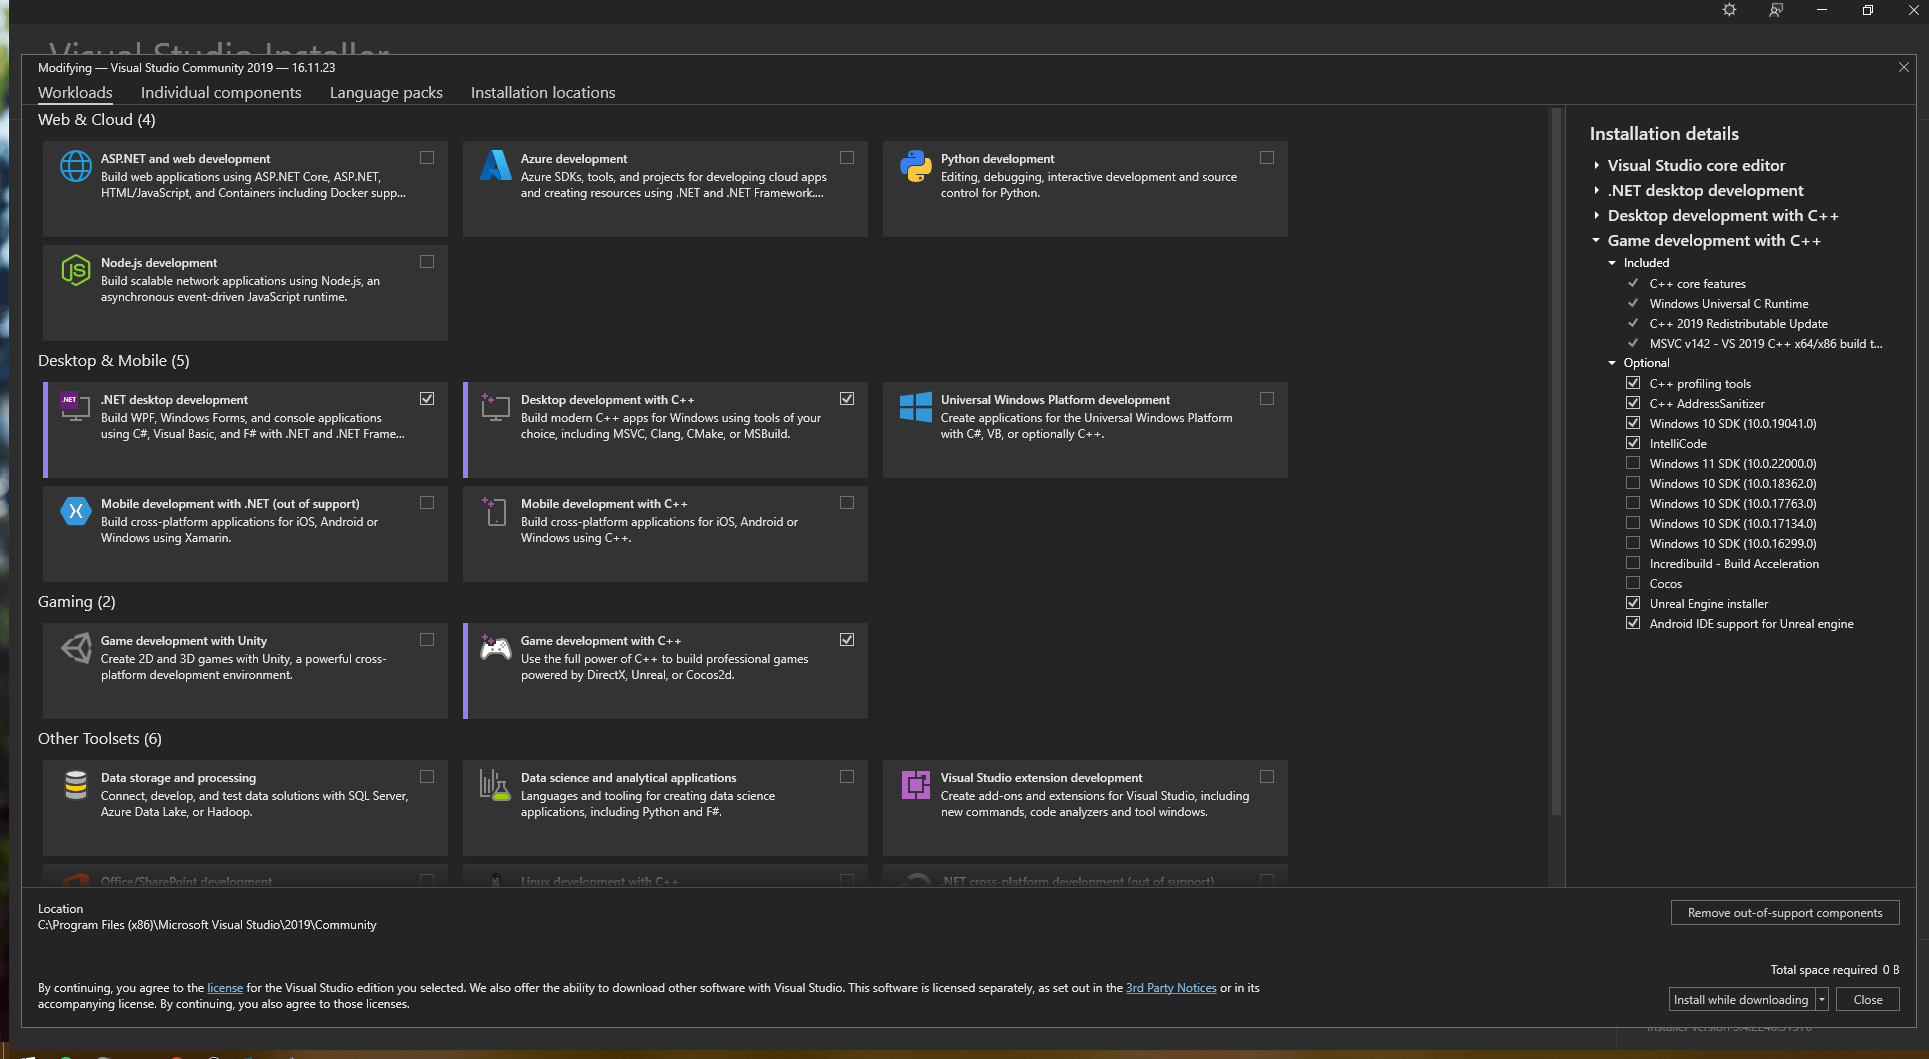Enable Windows 10 SDK (10.0.18362.0) option
Image resolution: width=1929 pixels, height=1059 pixels.
(1633, 483)
